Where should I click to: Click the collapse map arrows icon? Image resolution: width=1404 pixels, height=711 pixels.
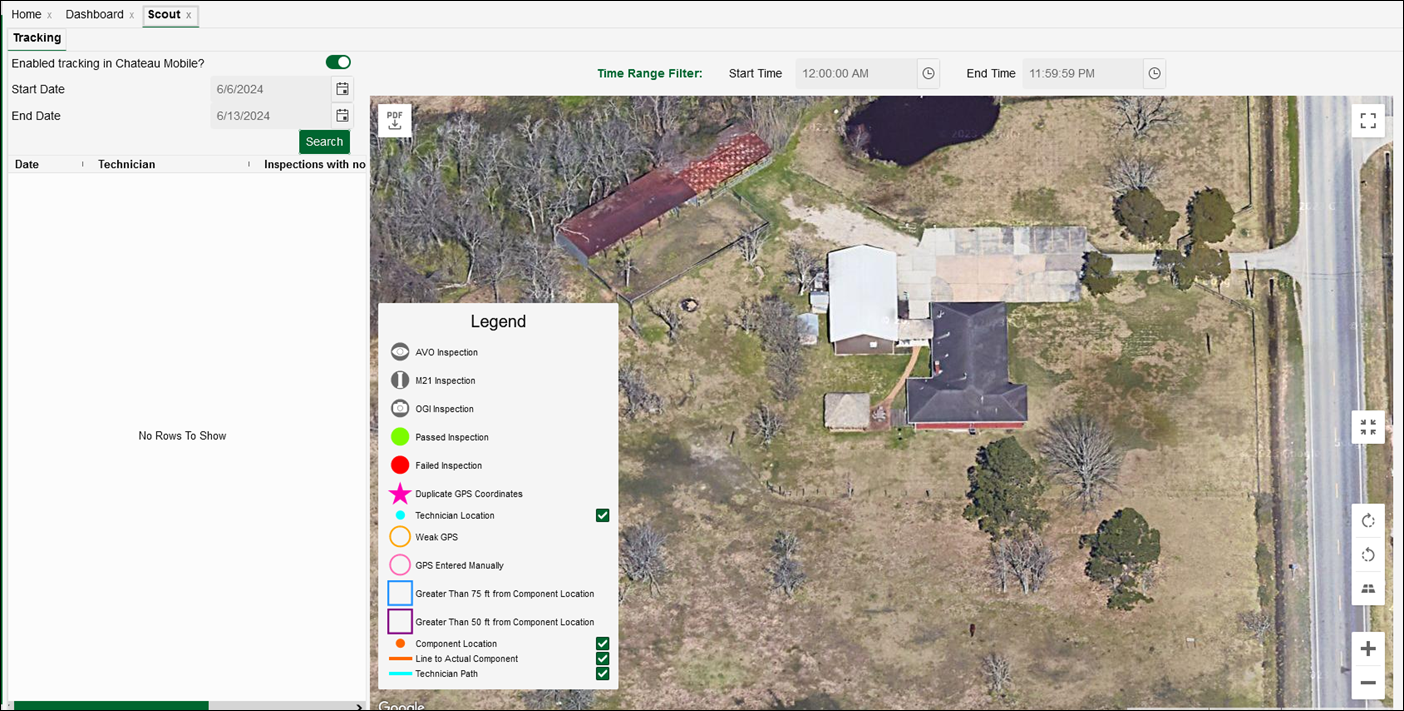click(1368, 427)
